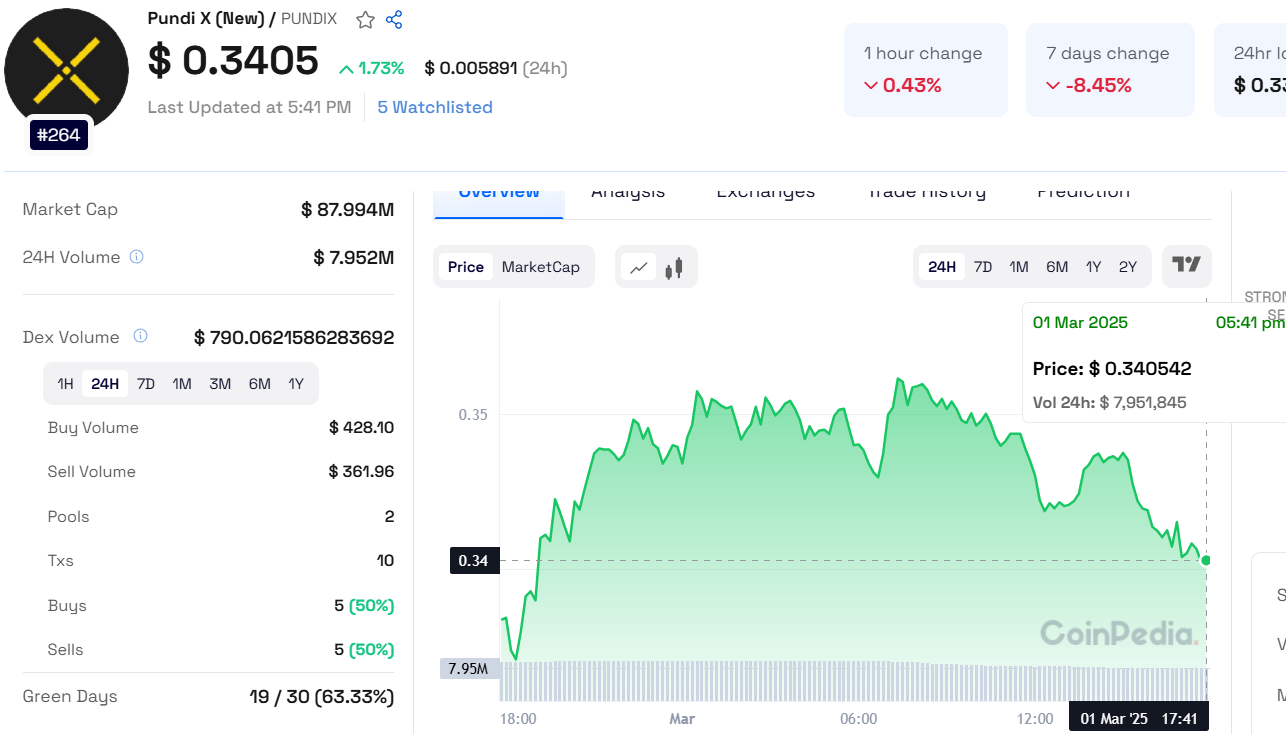Switch to candlestick chart view

coord(674,267)
